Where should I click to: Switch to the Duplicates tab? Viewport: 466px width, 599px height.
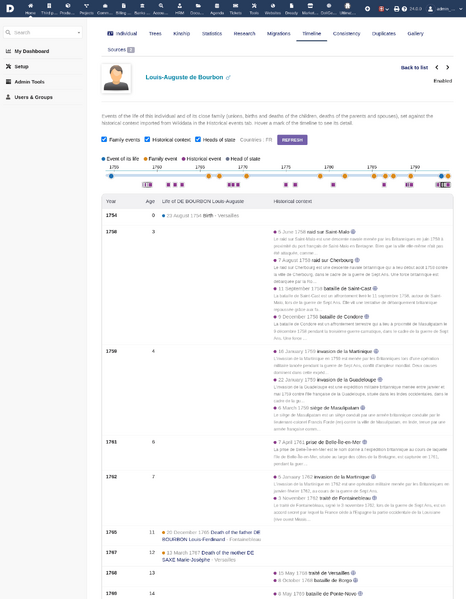pyautogui.click(x=384, y=34)
